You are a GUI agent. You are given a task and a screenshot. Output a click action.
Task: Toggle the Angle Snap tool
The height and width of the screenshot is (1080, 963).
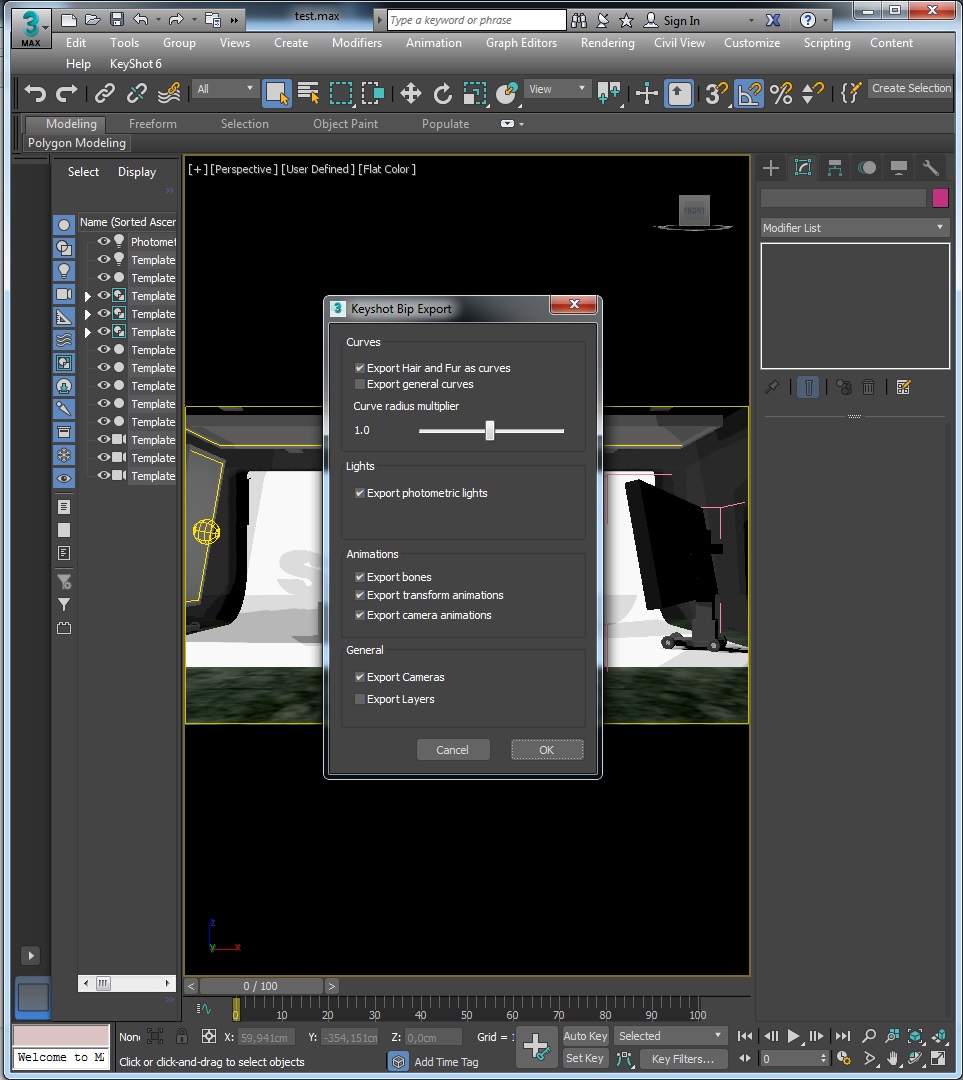coord(748,93)
